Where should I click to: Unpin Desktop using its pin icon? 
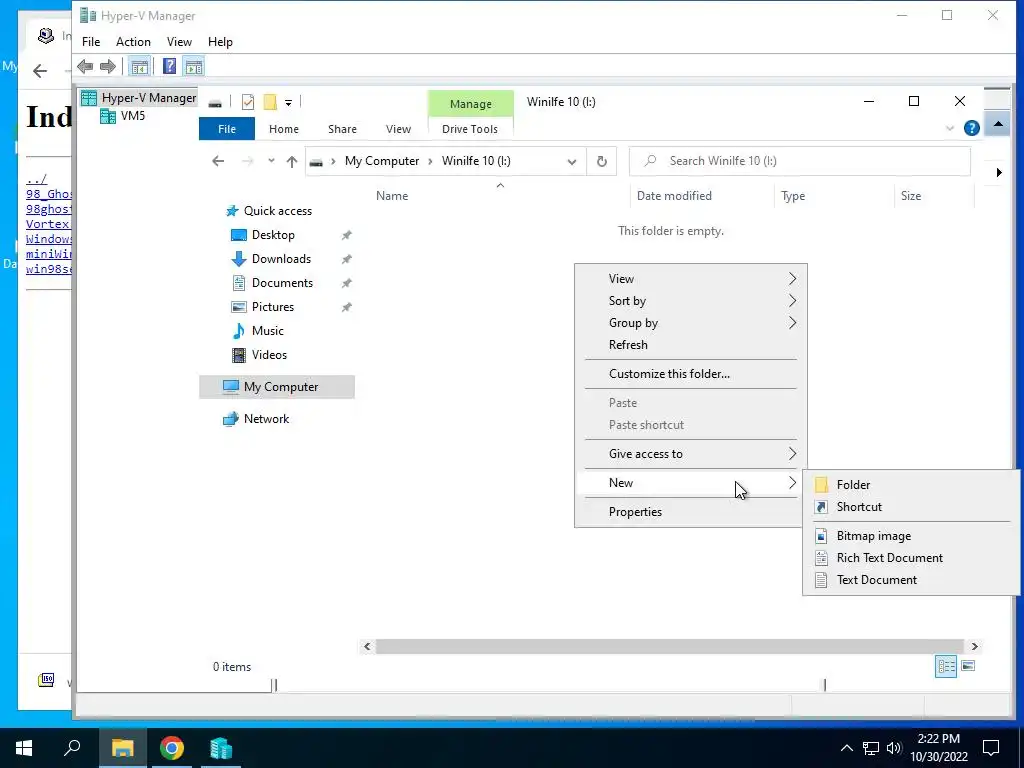coord(347,235)
